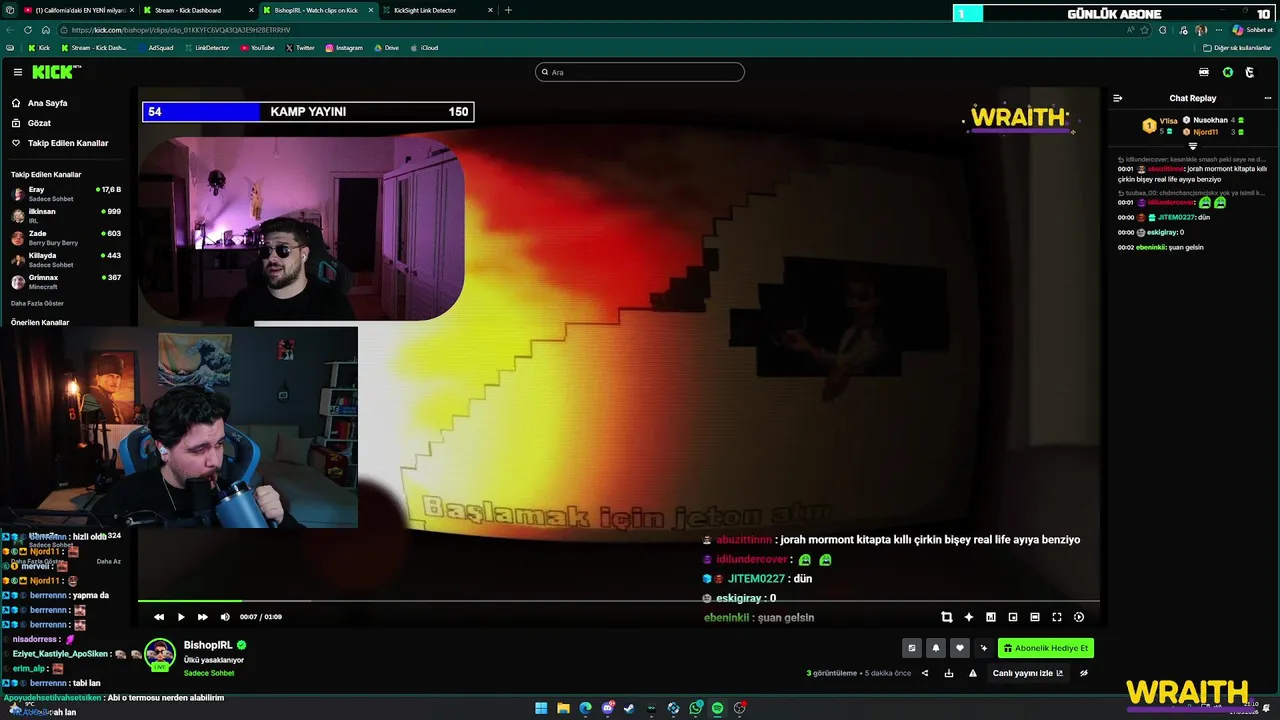Open the stats chart icon in player
The height and width of the screenshot is (720, 1280).
(991, 617)
